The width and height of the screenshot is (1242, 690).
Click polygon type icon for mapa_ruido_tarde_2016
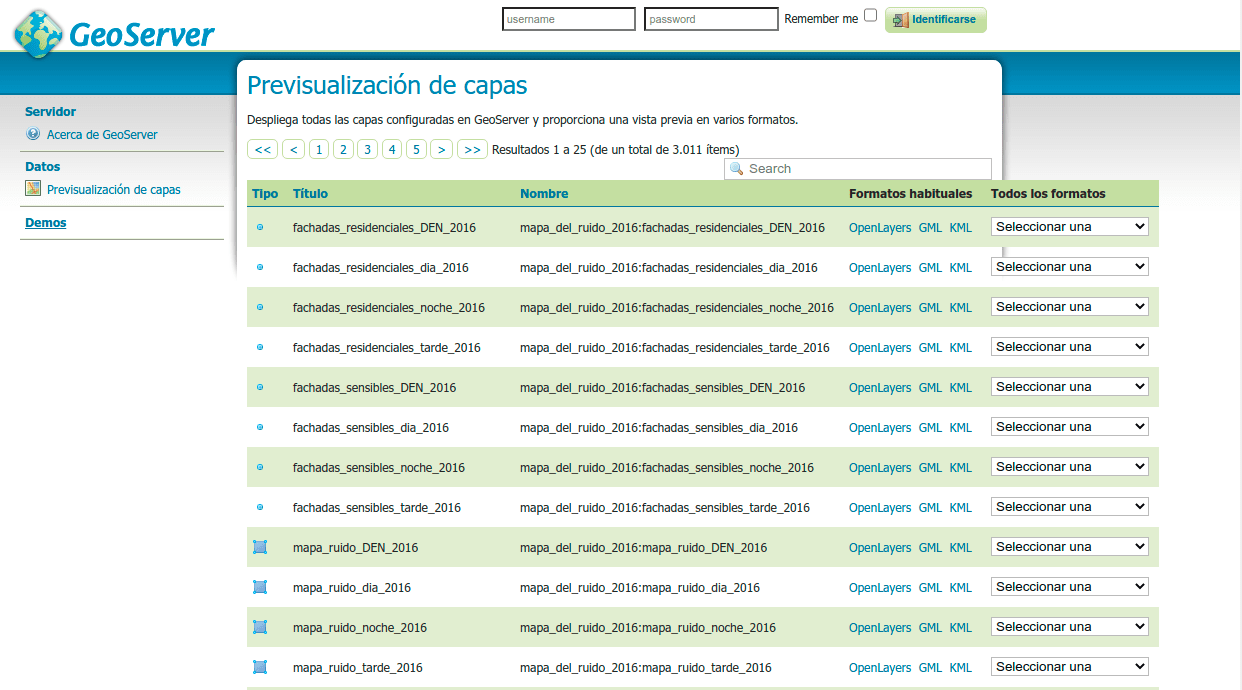coord(260,667)
